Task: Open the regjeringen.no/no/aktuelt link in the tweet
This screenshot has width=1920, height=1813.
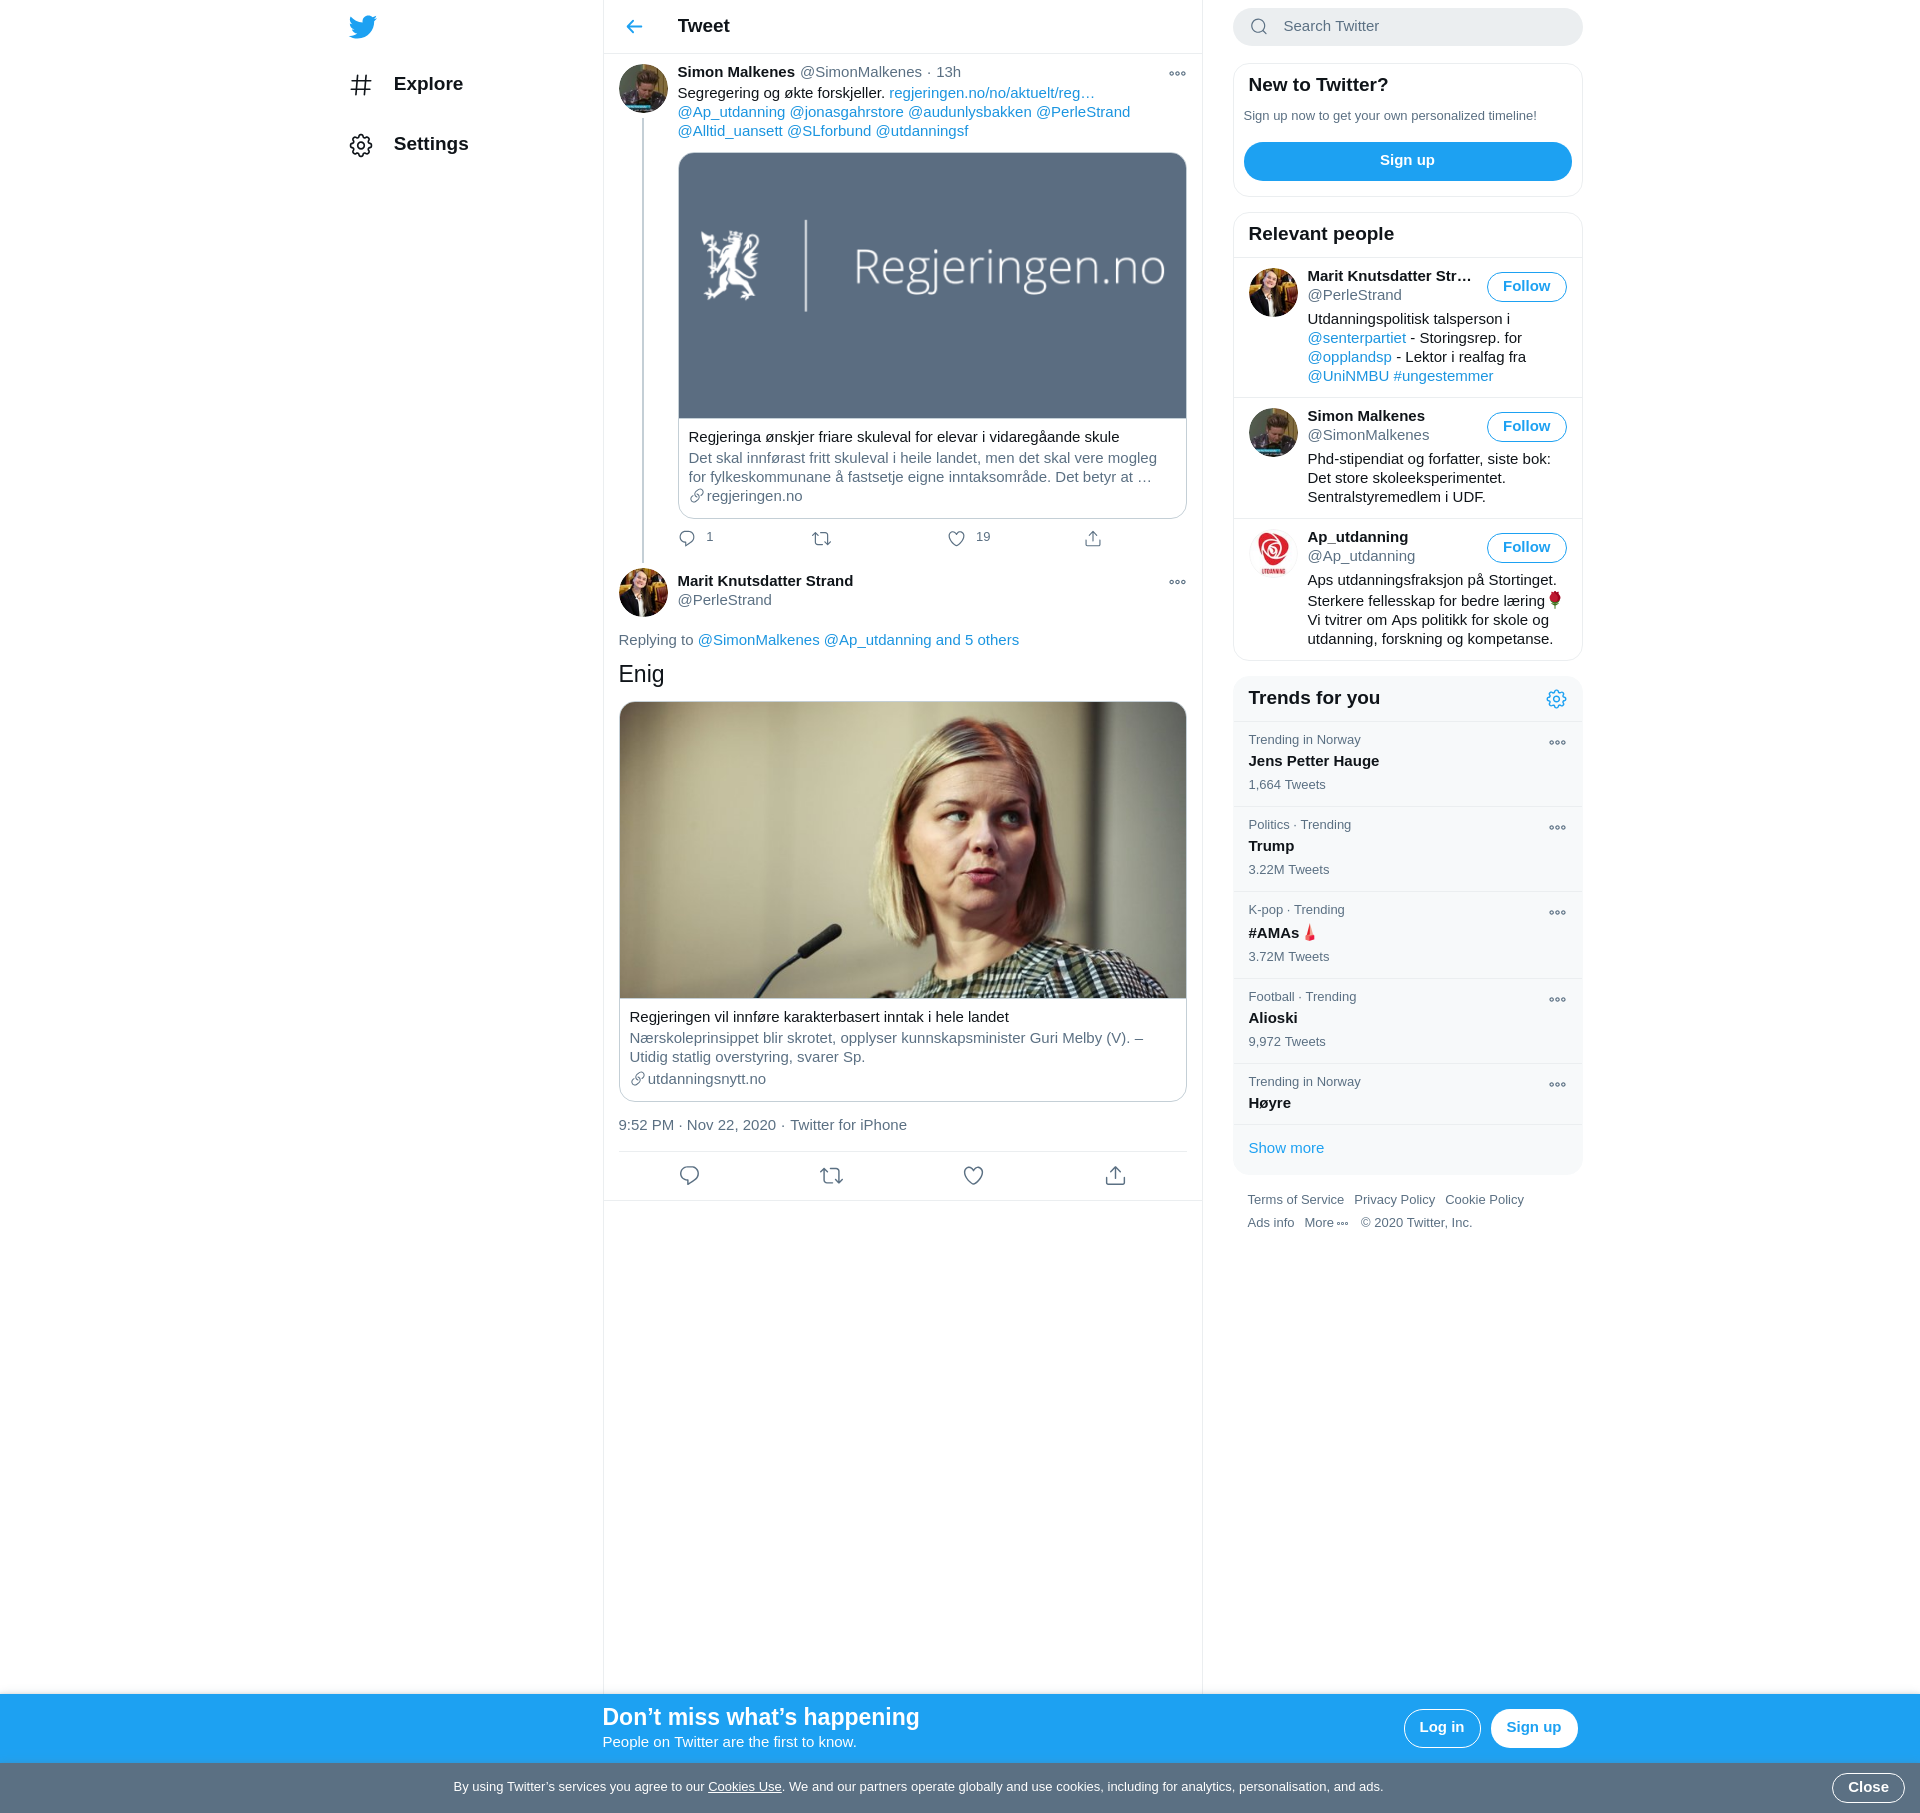Action: pos(992,93)
